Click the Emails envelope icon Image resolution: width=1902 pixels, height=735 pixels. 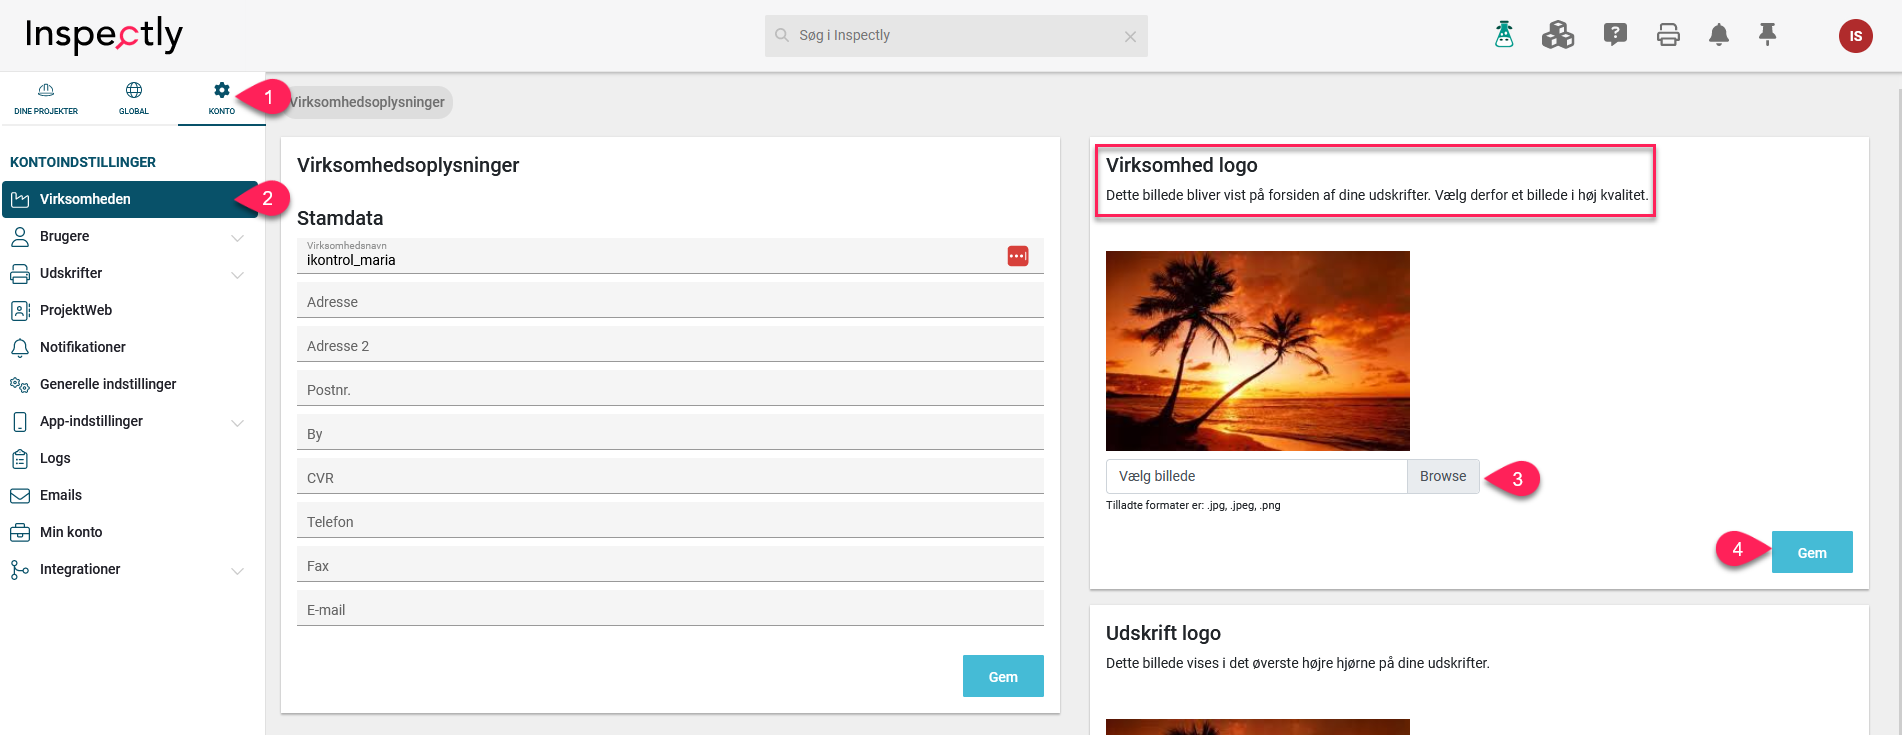pyautogui.click(x=20, y=495)
